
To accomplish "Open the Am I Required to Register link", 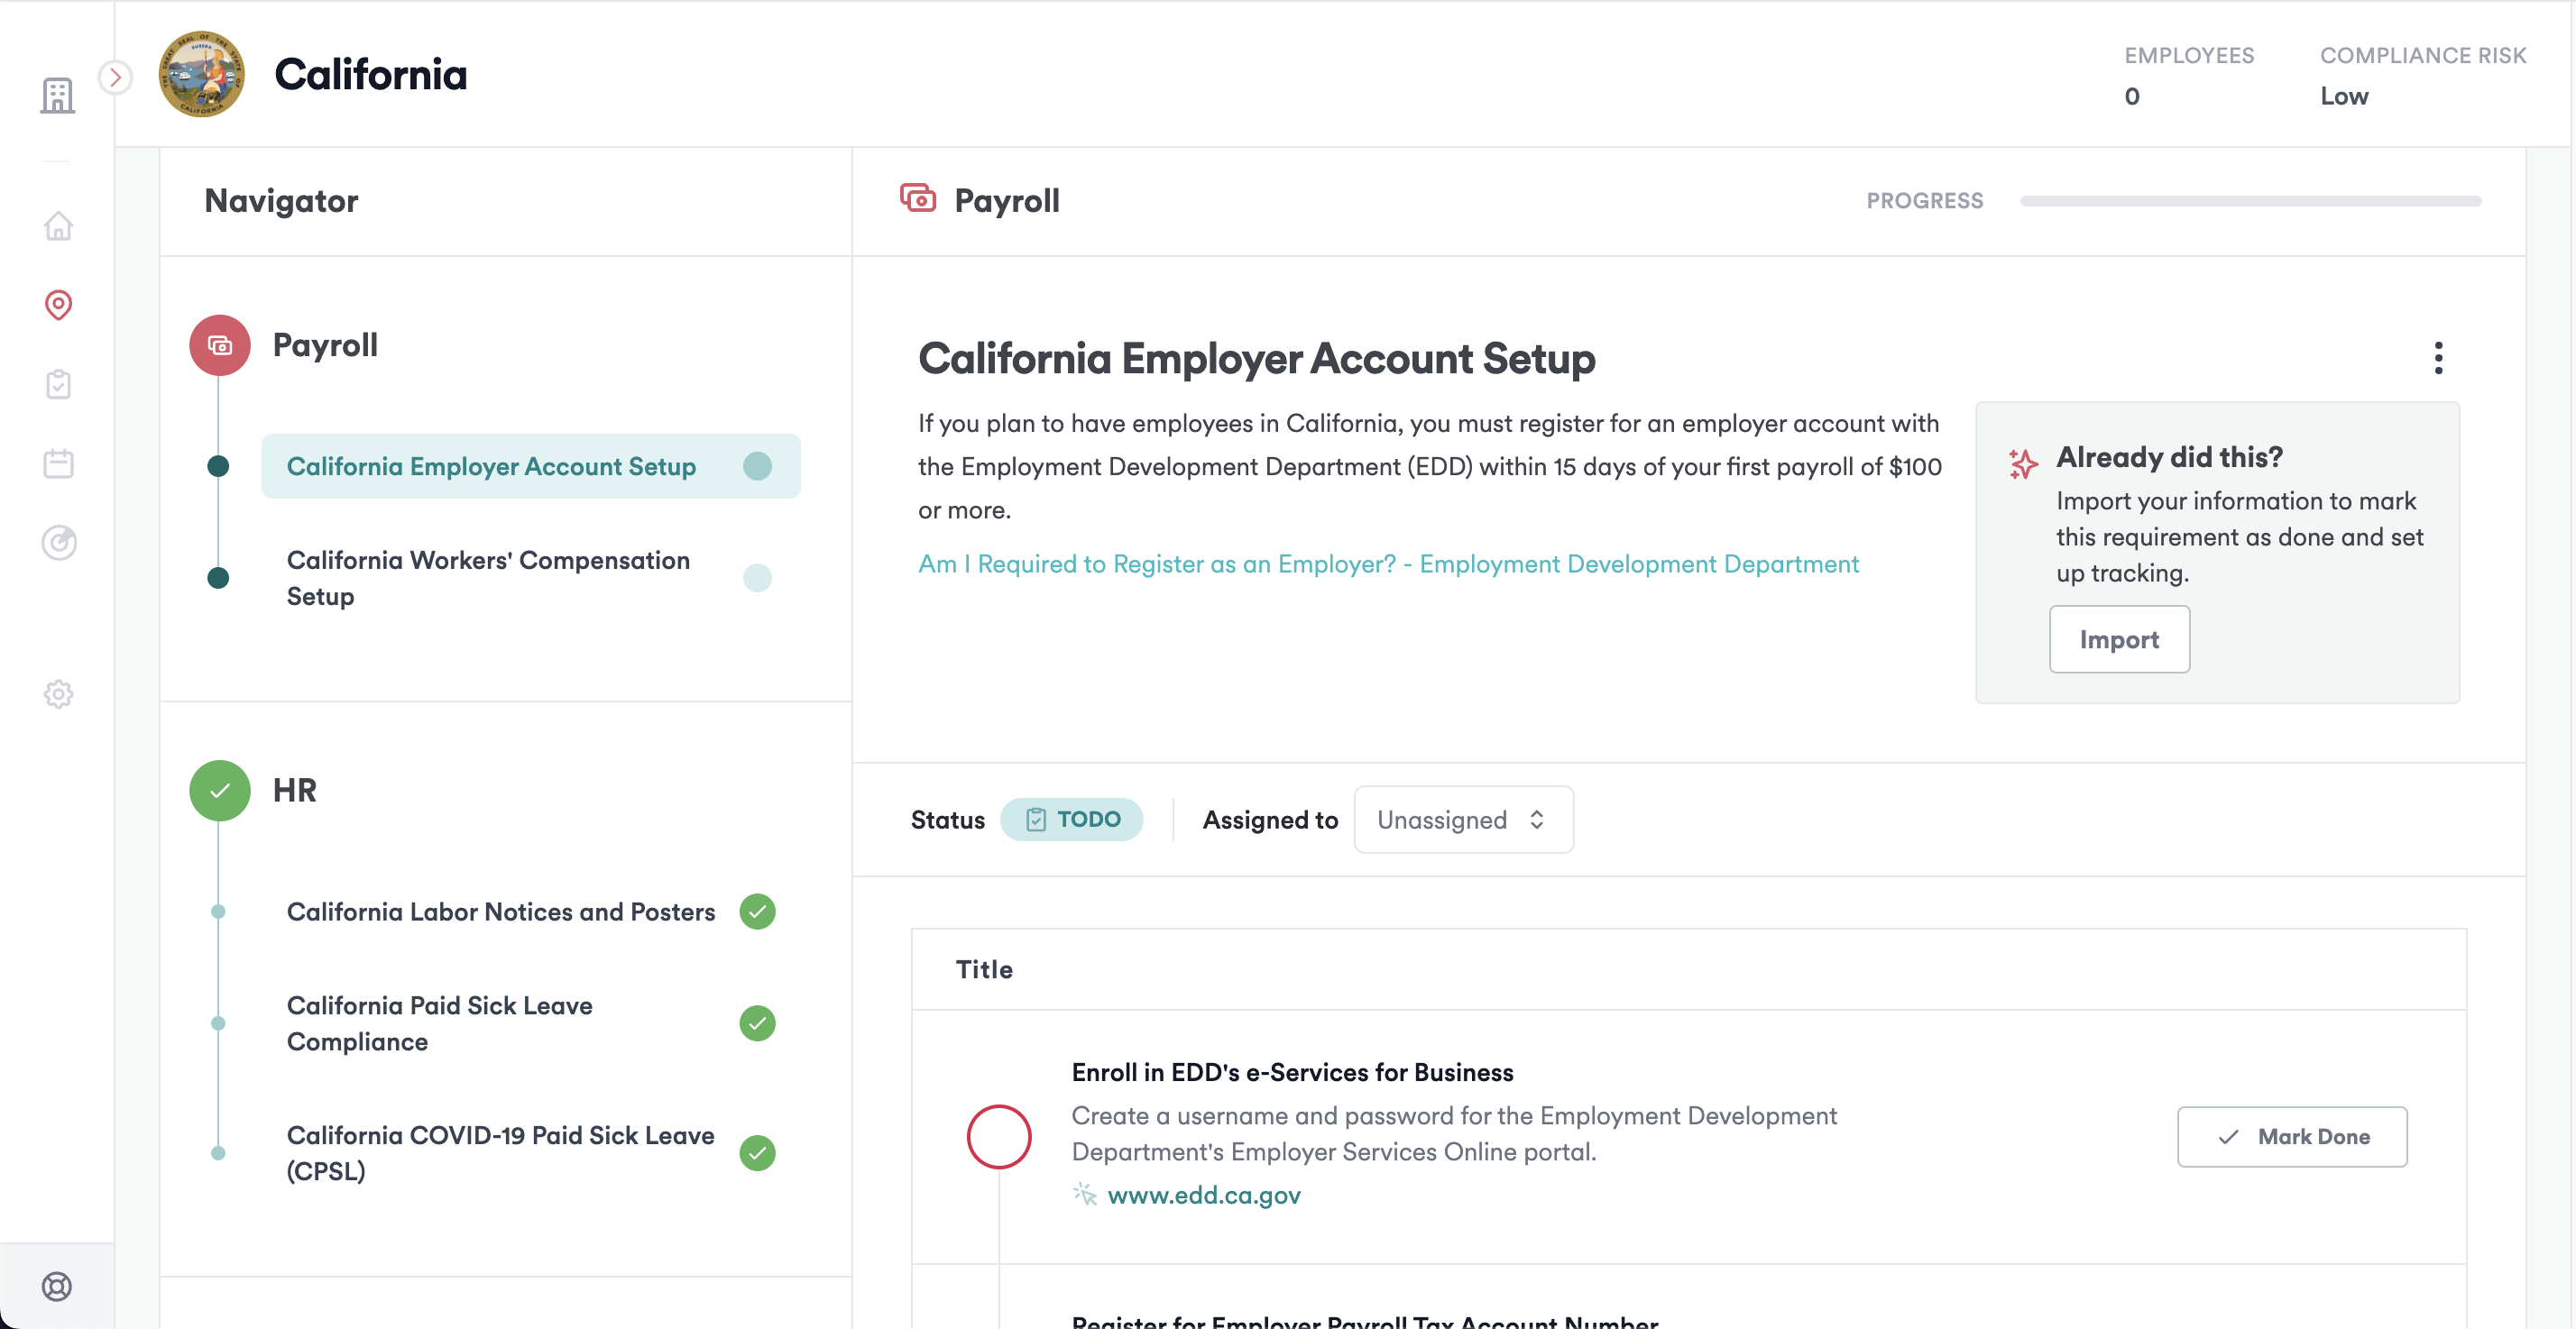I will pos(1389,564).
